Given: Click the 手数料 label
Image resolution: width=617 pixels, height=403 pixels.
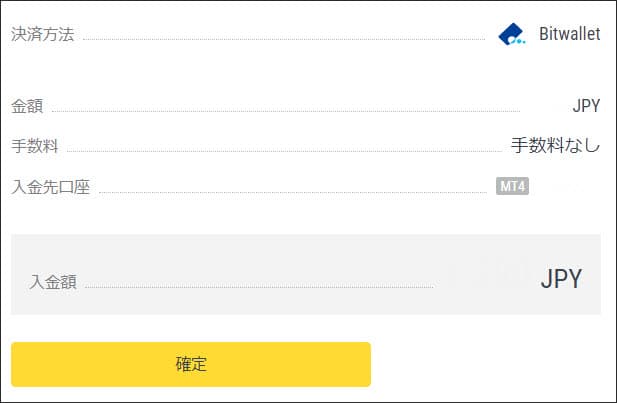Looking at the screenshot, I should click(x=35, y=146).
